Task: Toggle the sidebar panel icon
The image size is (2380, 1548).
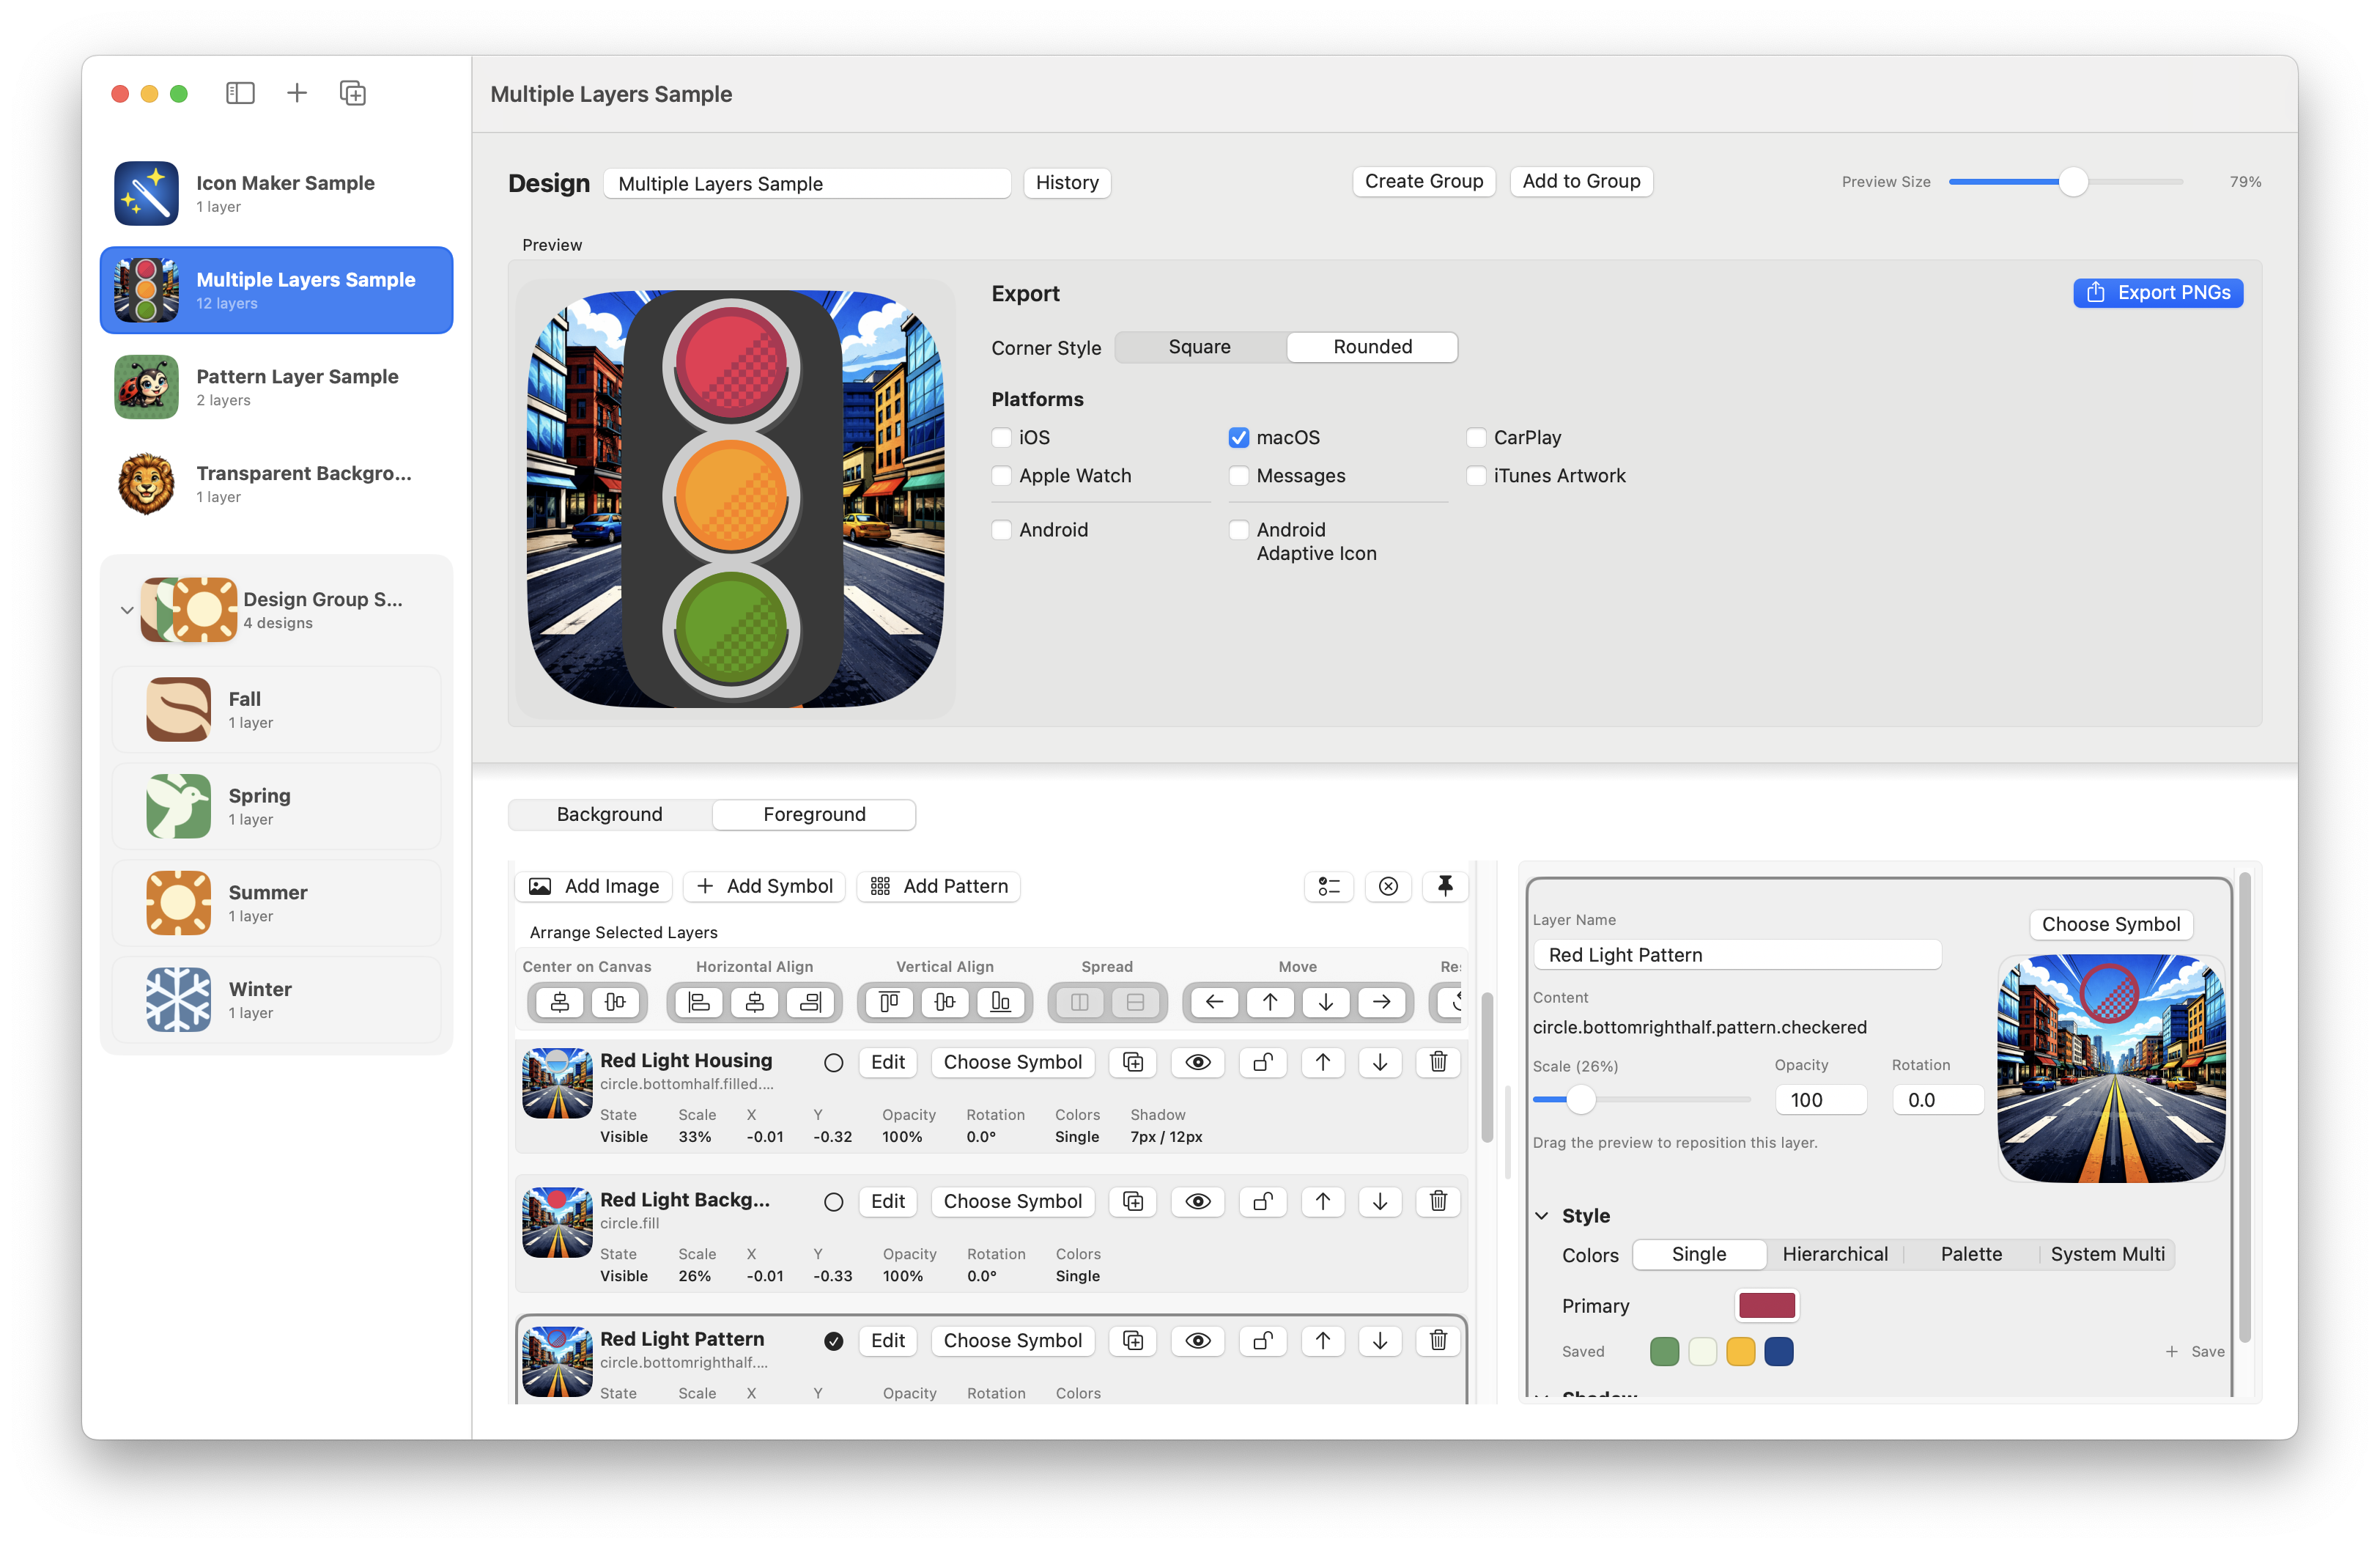Action: [x=240, y=93]
